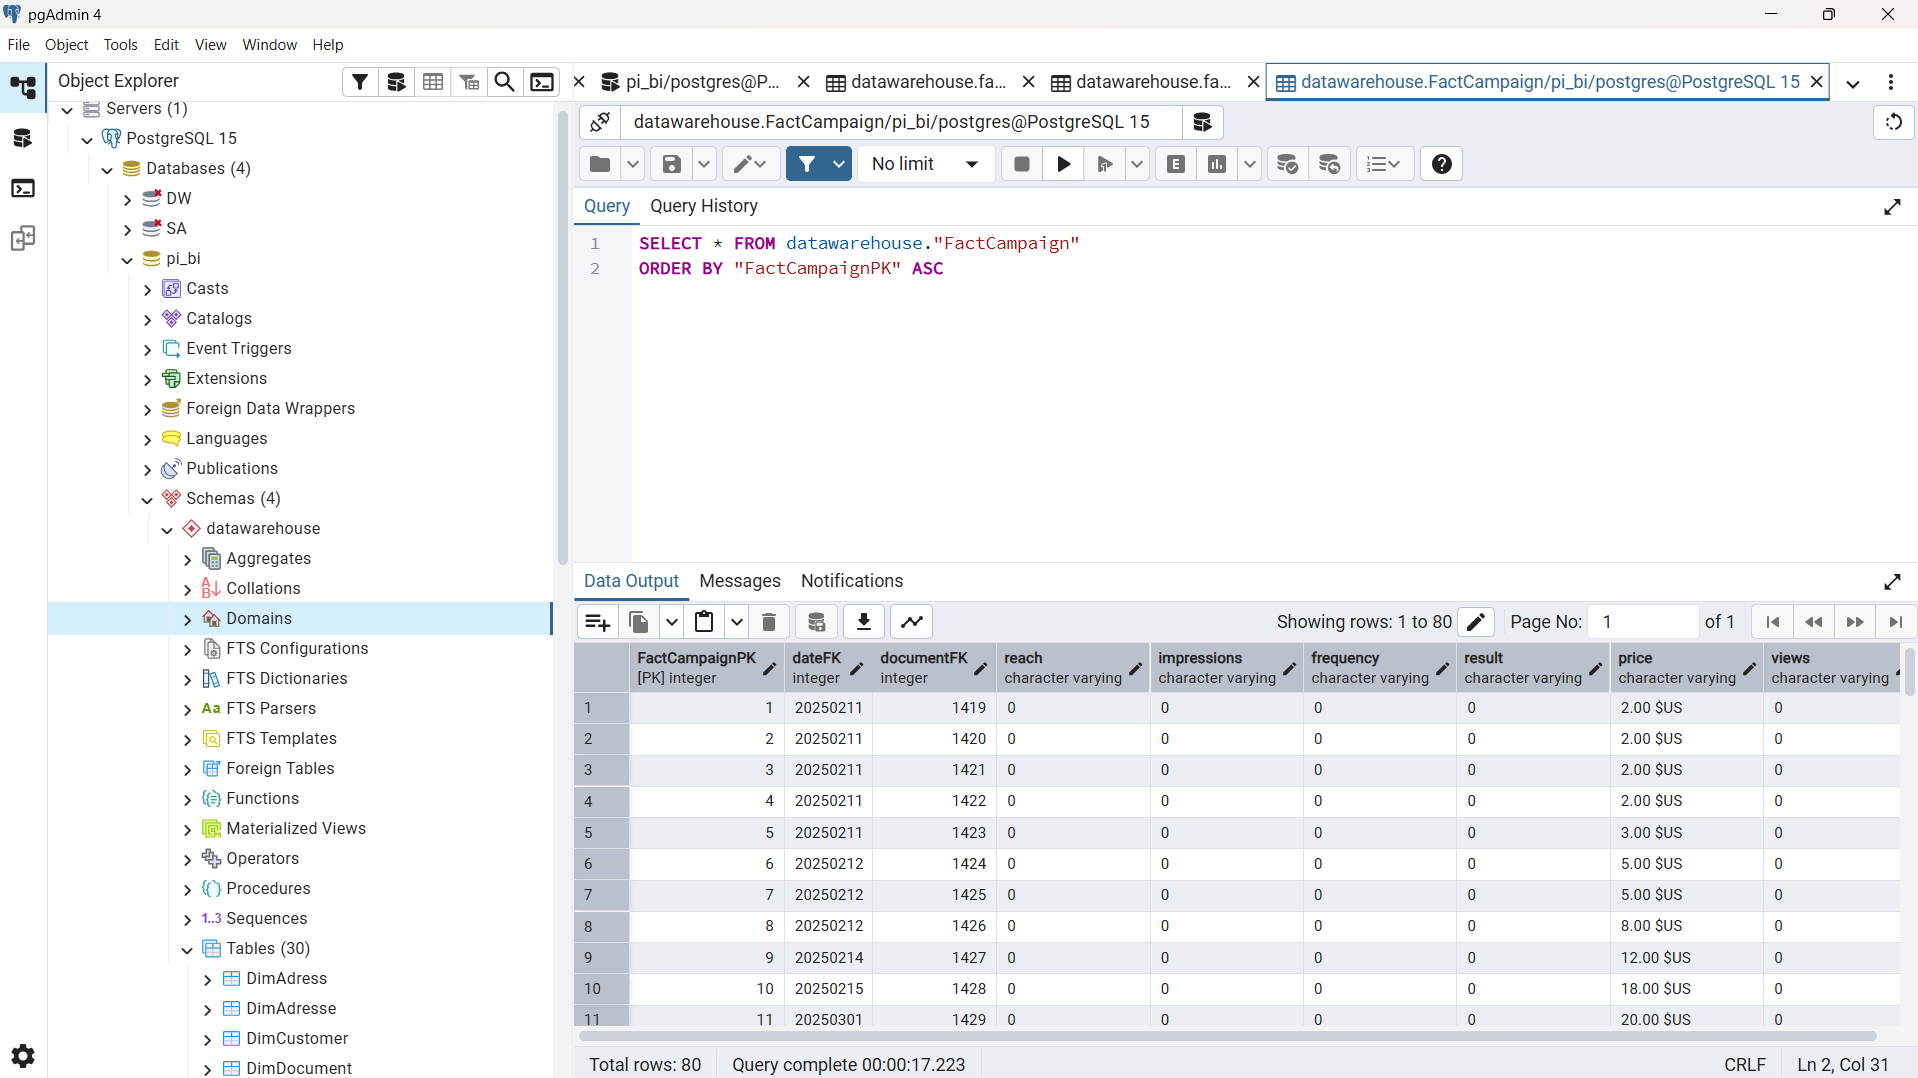Screen dimensions: 1918x1078
Task: Execute the query with the play button
Action: (1064, 164)
